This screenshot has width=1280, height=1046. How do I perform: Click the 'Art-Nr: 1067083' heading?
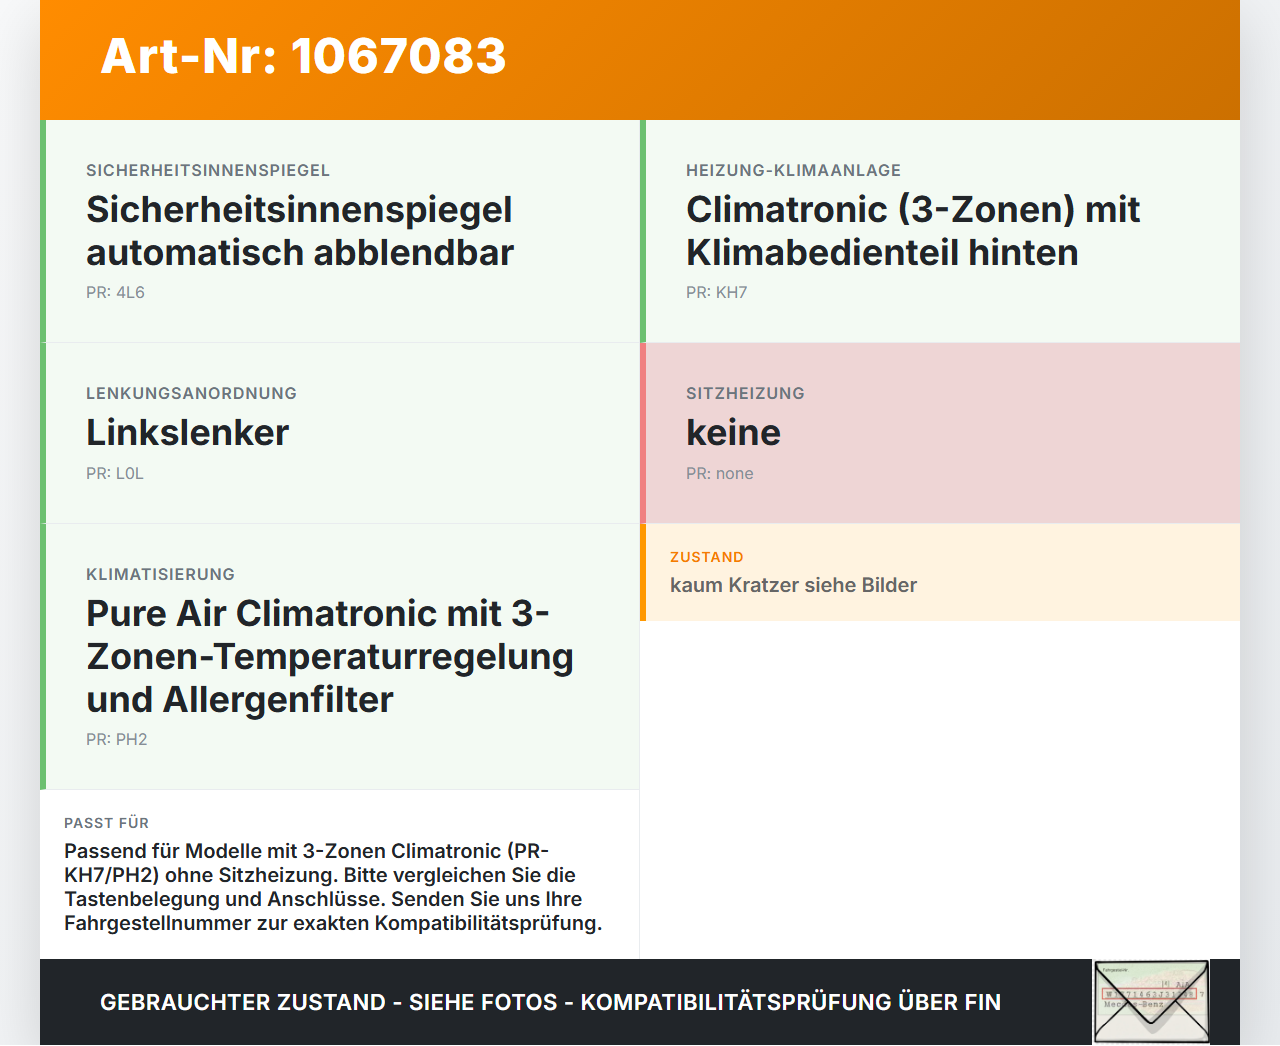pos(303,56)
